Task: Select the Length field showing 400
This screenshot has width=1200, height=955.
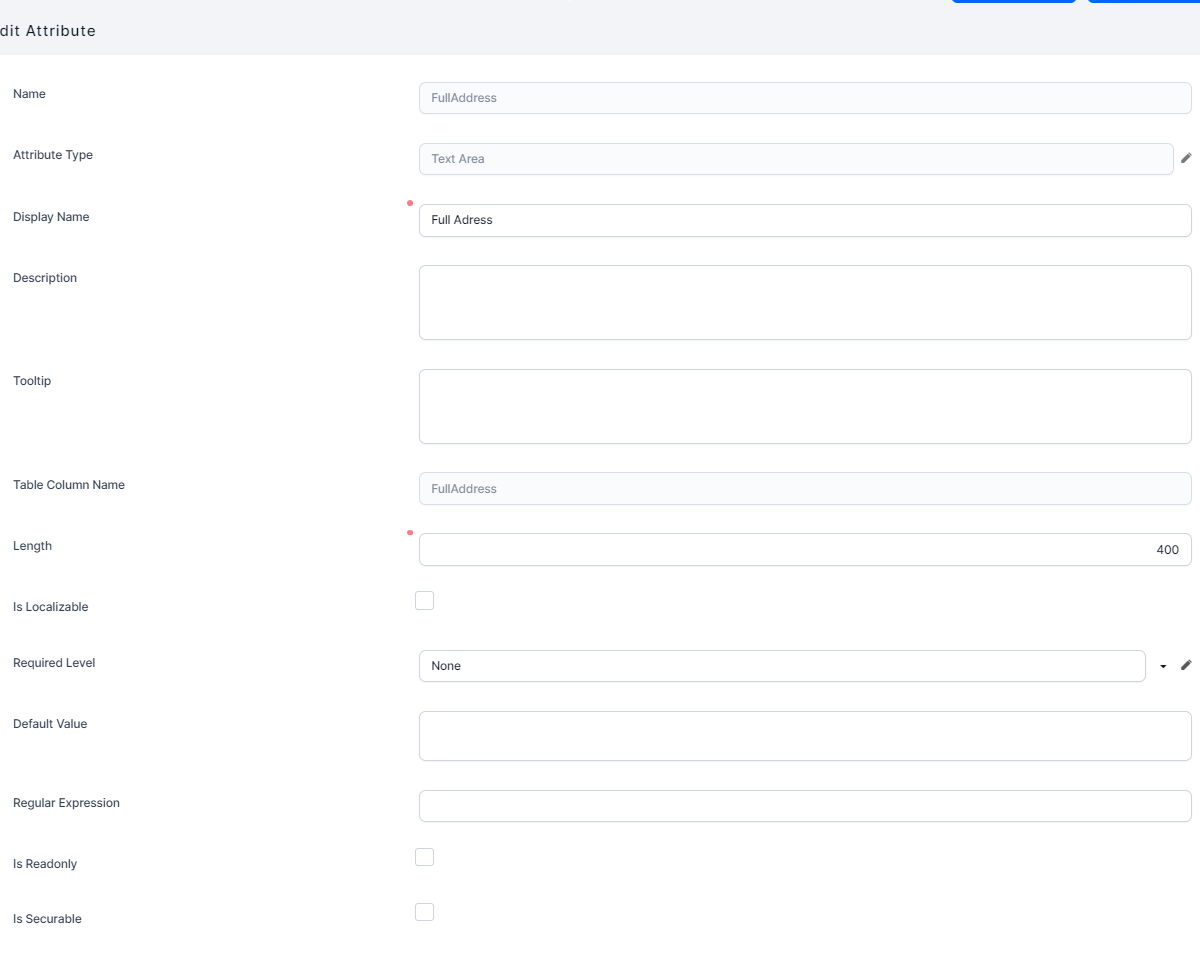Action: point(804,549)
